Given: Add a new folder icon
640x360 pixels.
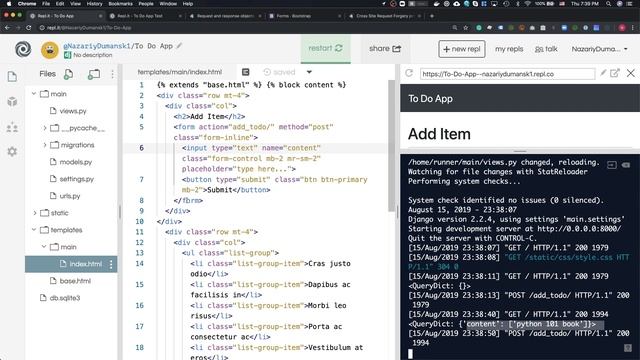Looking at the screenshot, I should point(94,74).
